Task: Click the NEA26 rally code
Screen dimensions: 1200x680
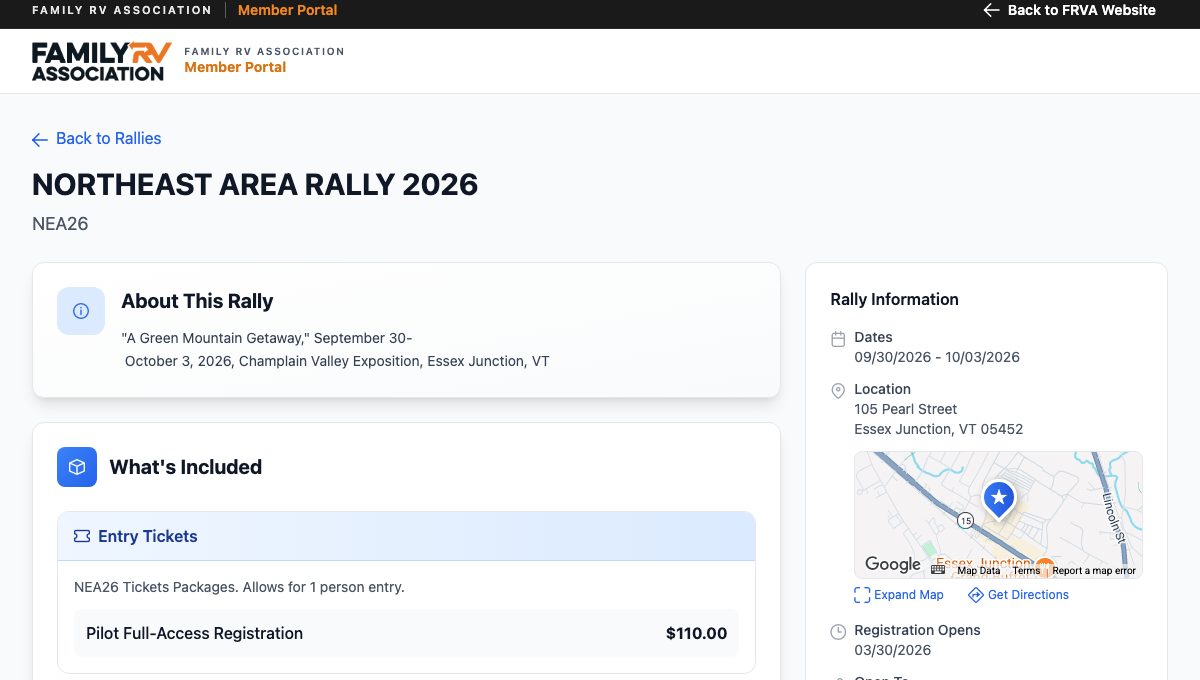Action: [x=60, y=224]
